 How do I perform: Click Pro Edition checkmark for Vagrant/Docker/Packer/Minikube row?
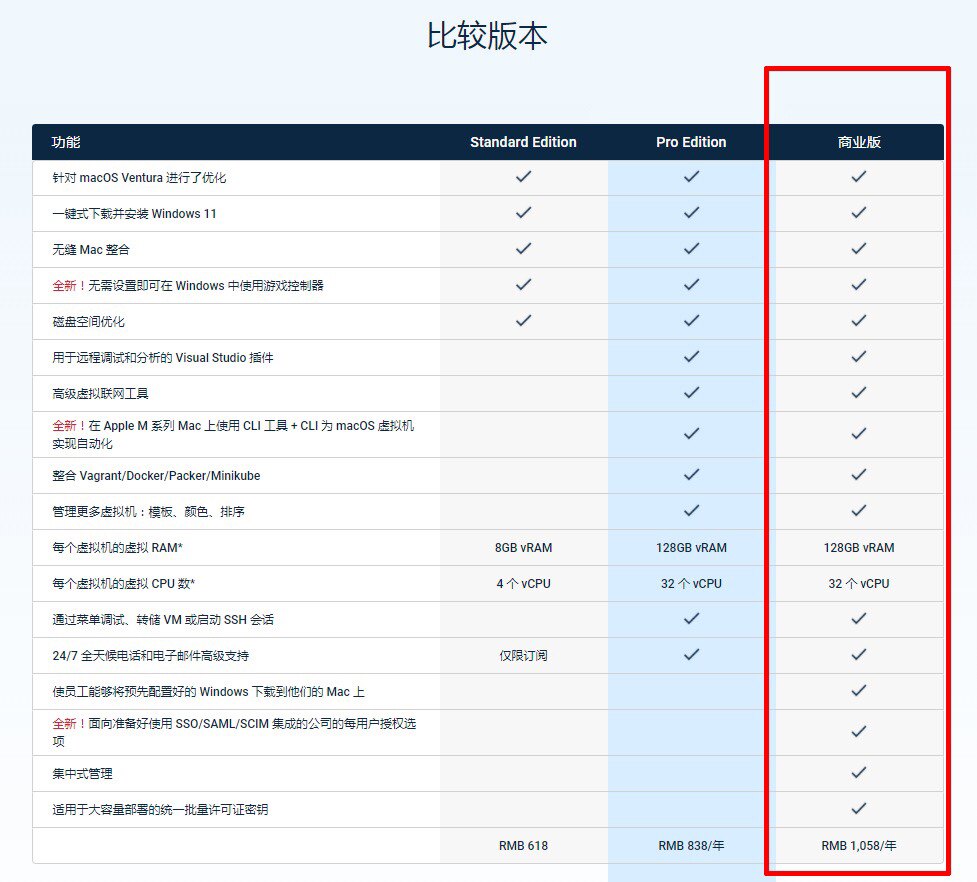(691, 475)
